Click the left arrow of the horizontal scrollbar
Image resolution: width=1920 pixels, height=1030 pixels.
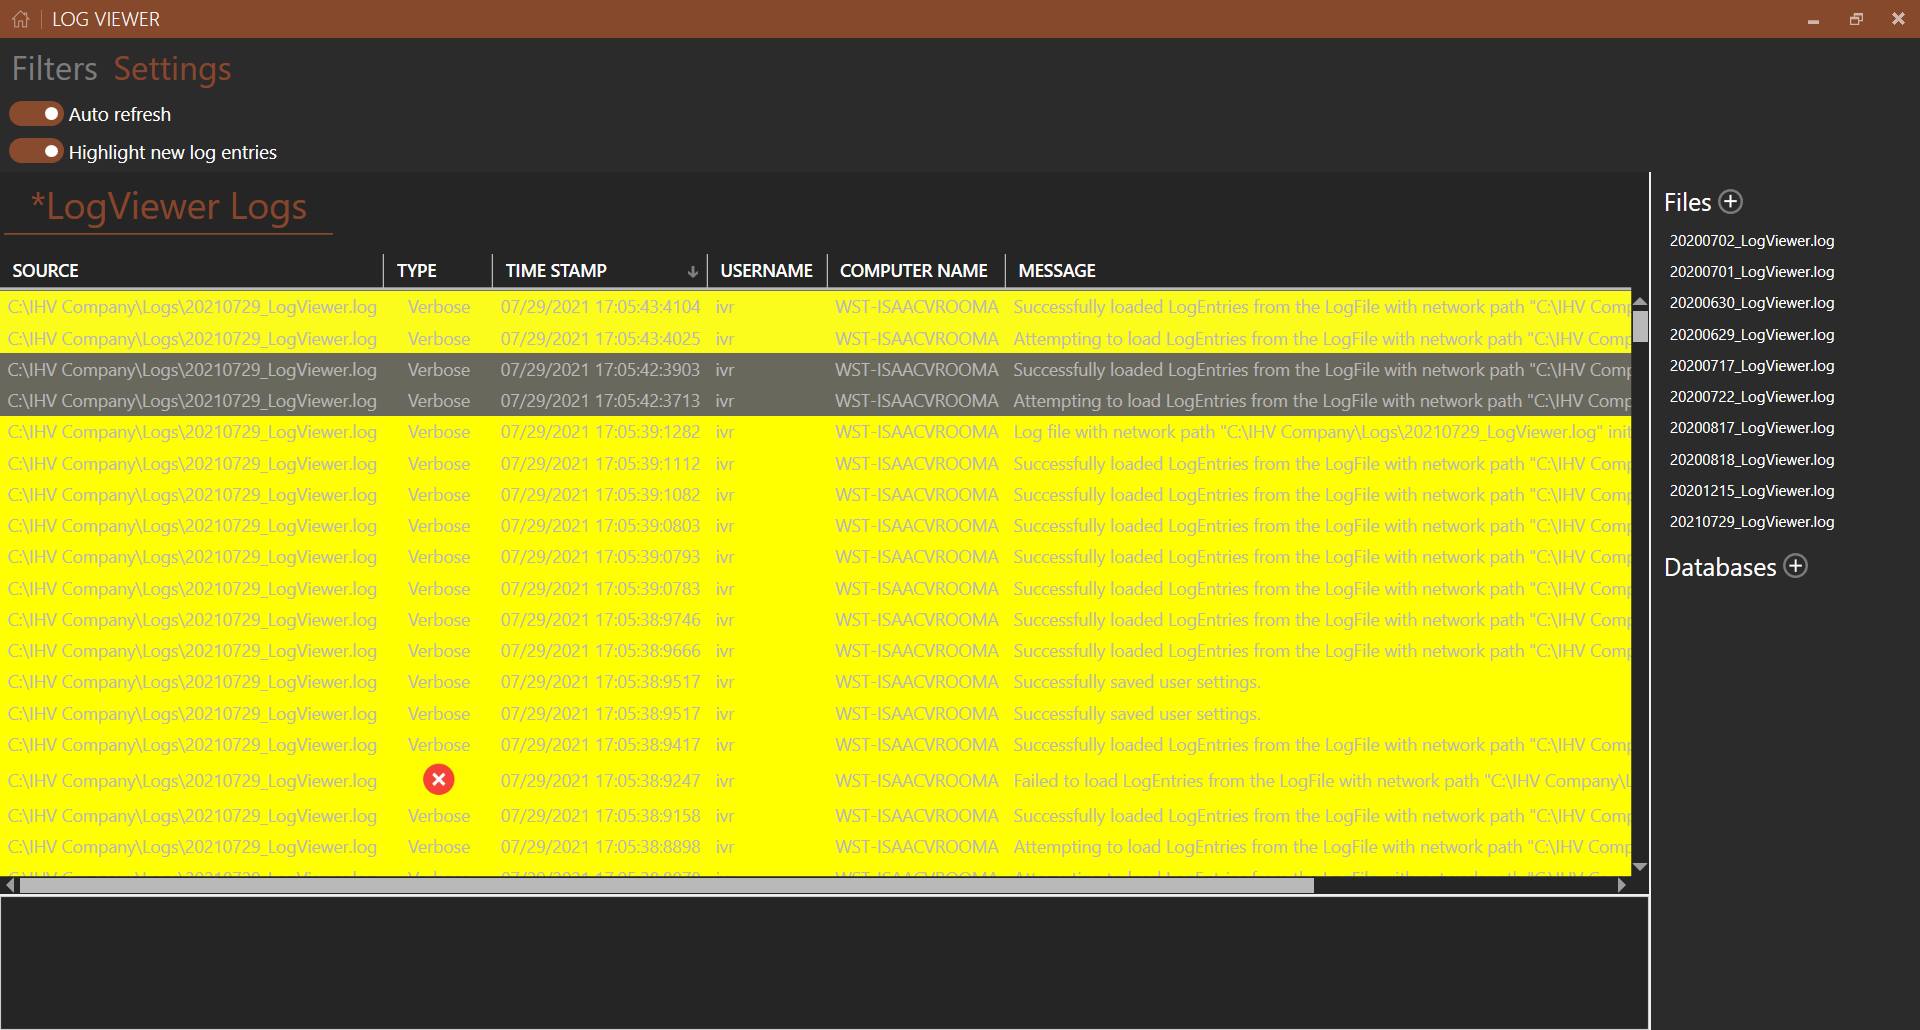(8, 884)
